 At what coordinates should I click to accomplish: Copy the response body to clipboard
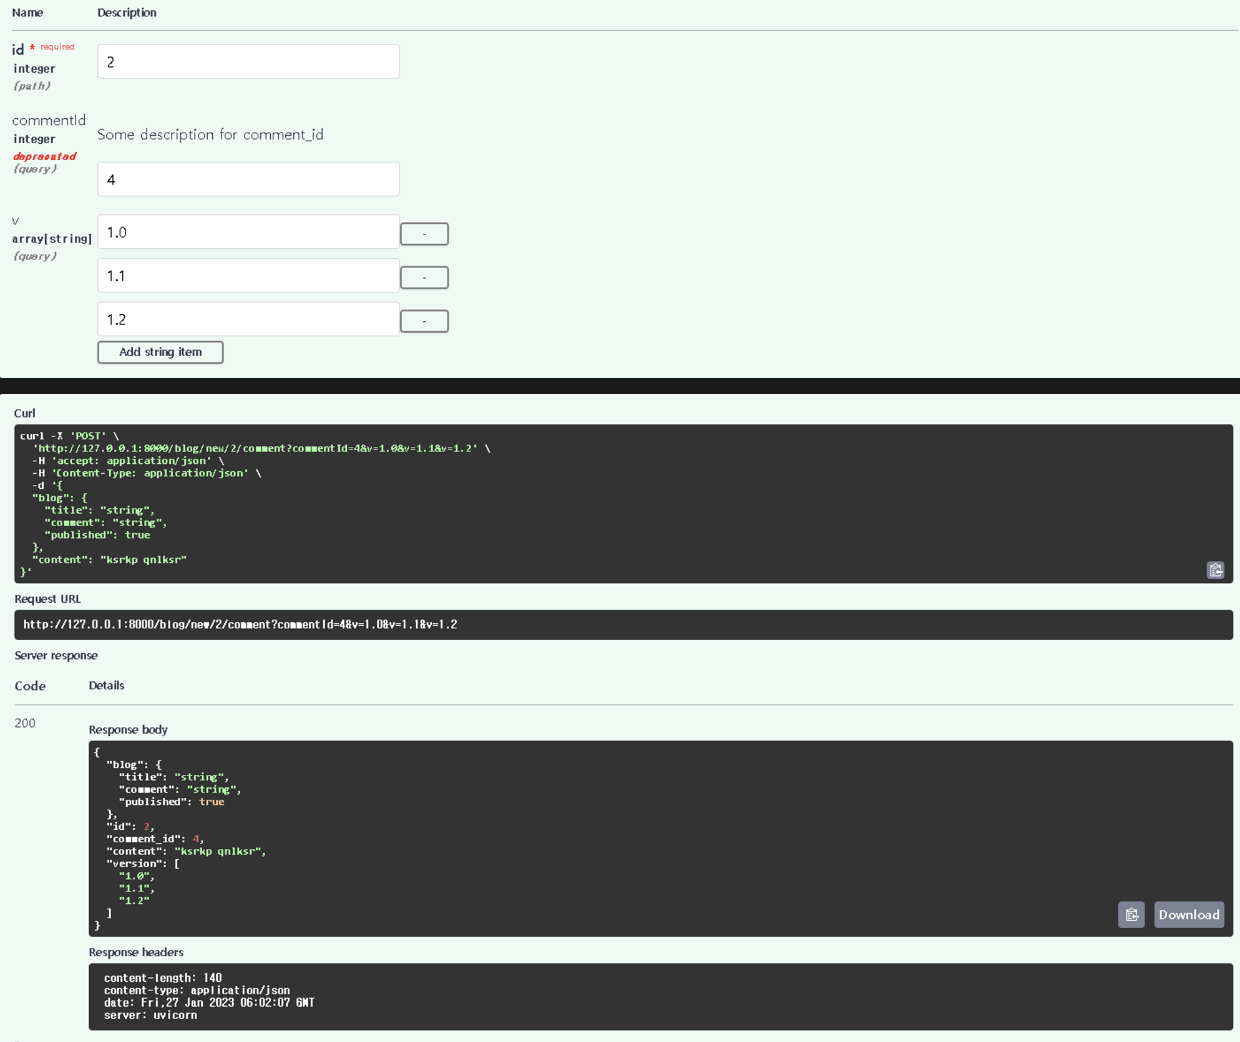pyautogui.click(x=1131, y=915)
